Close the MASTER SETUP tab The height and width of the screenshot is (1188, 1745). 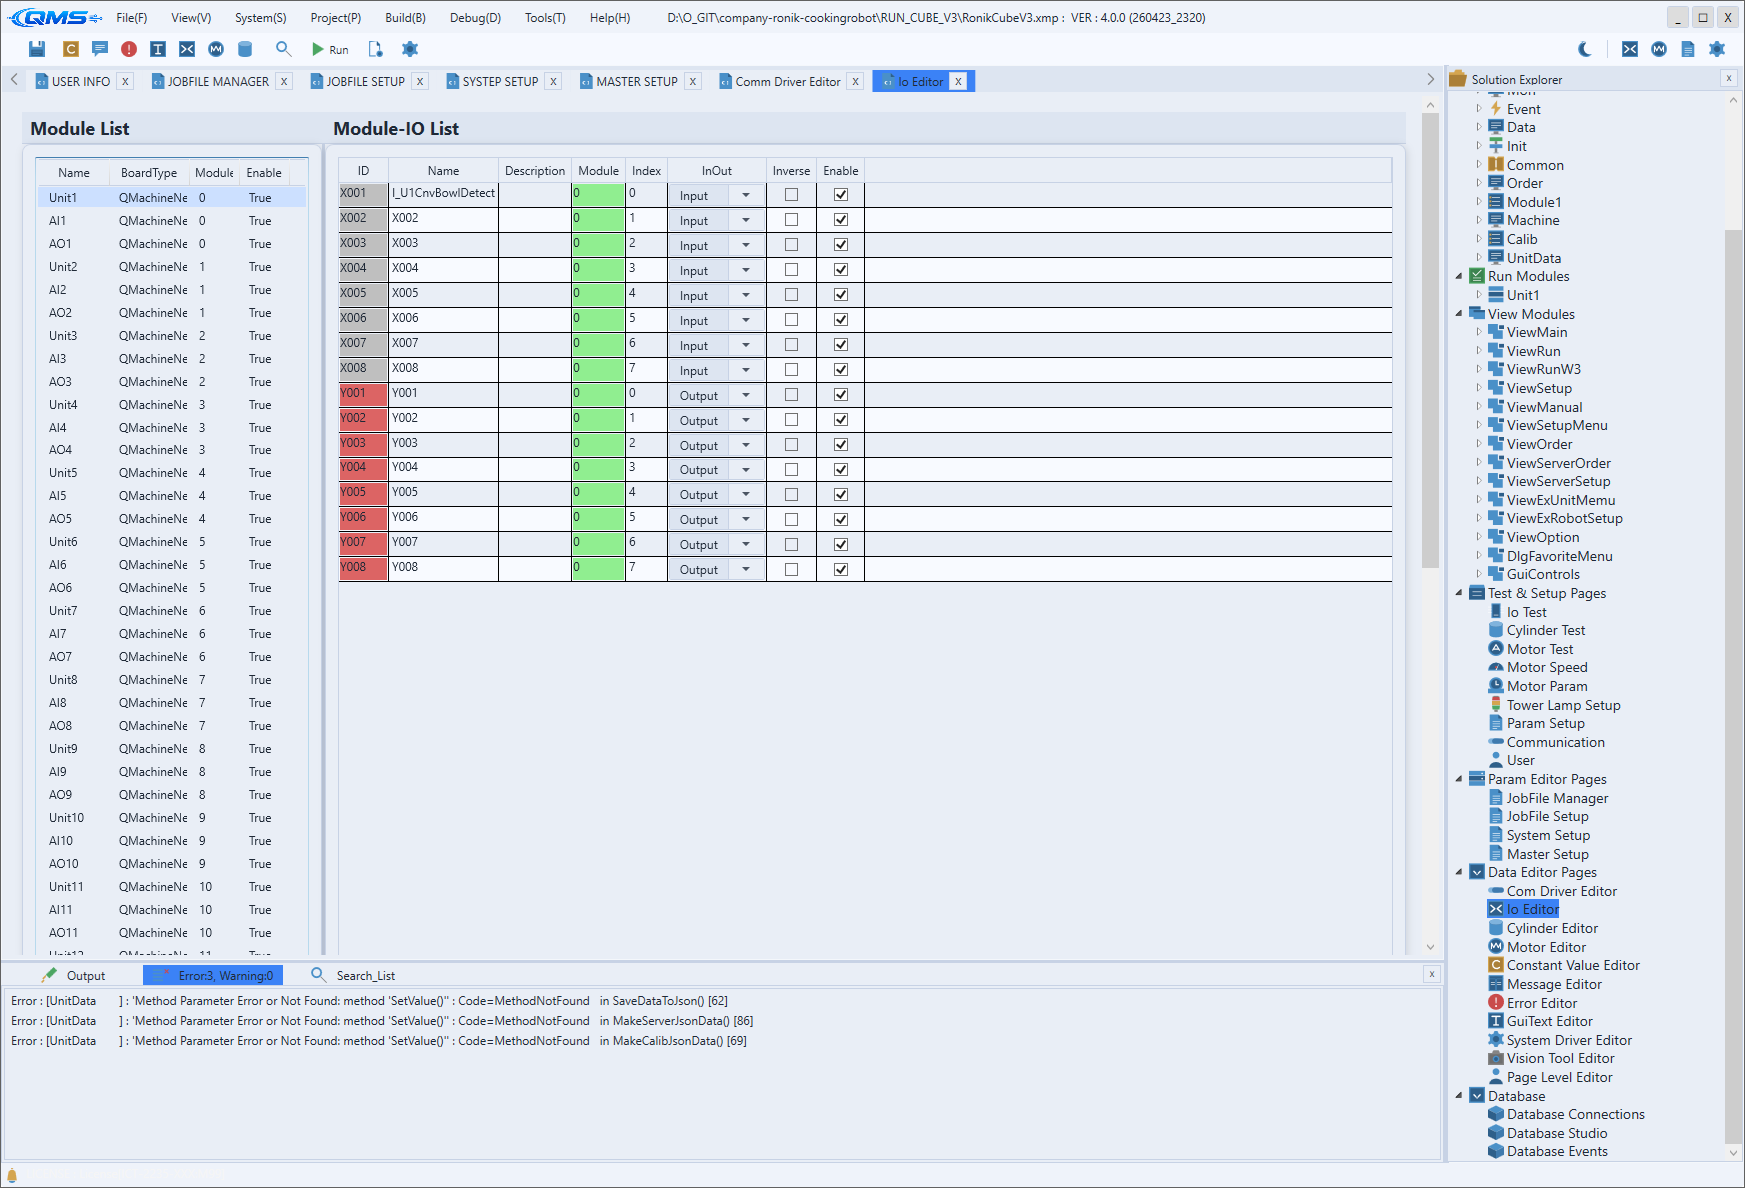(692, 81)
